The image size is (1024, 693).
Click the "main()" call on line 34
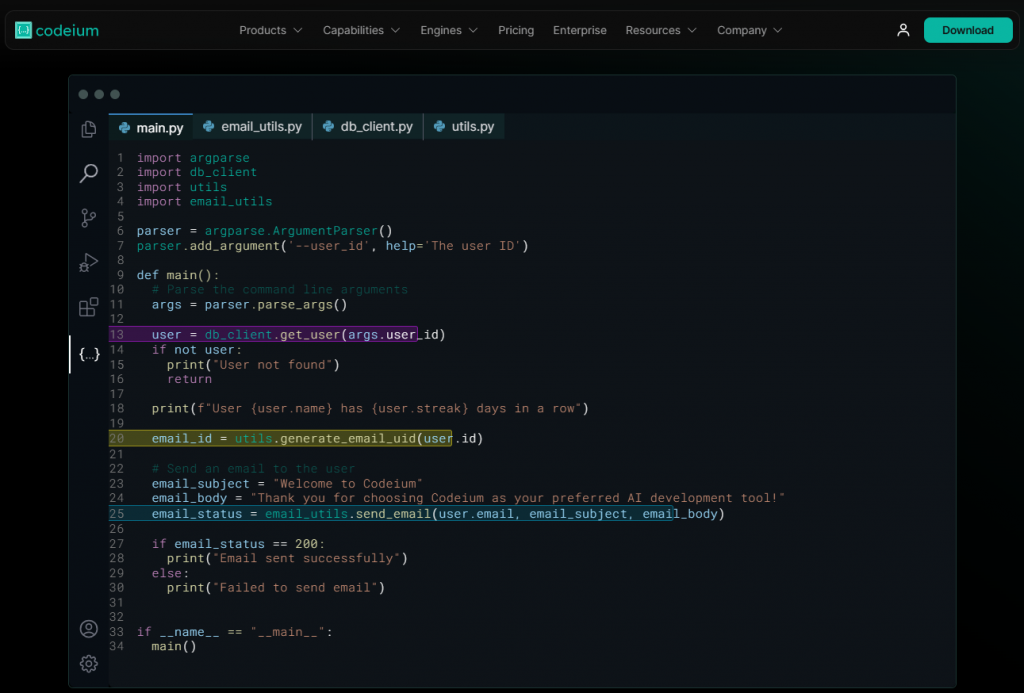pos(174,646)
